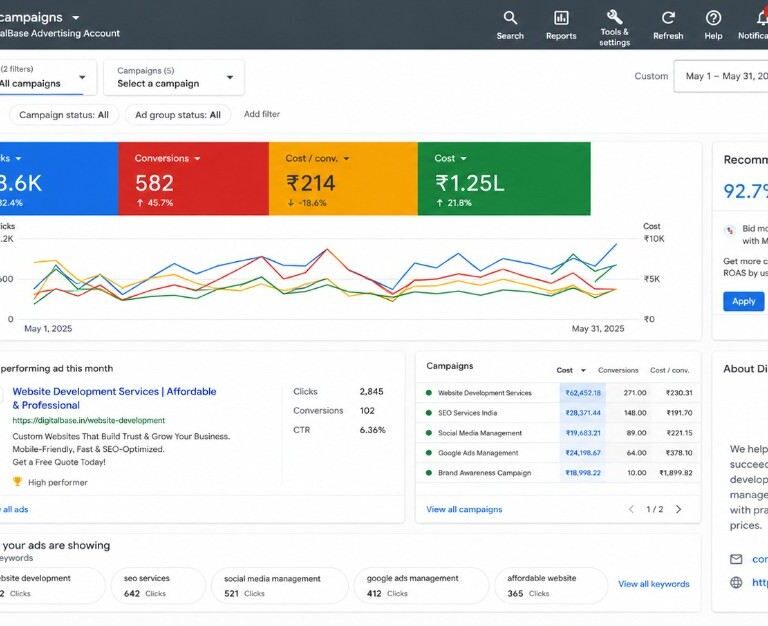
Task: Open the Notifications bell
Action: [762, 18]
